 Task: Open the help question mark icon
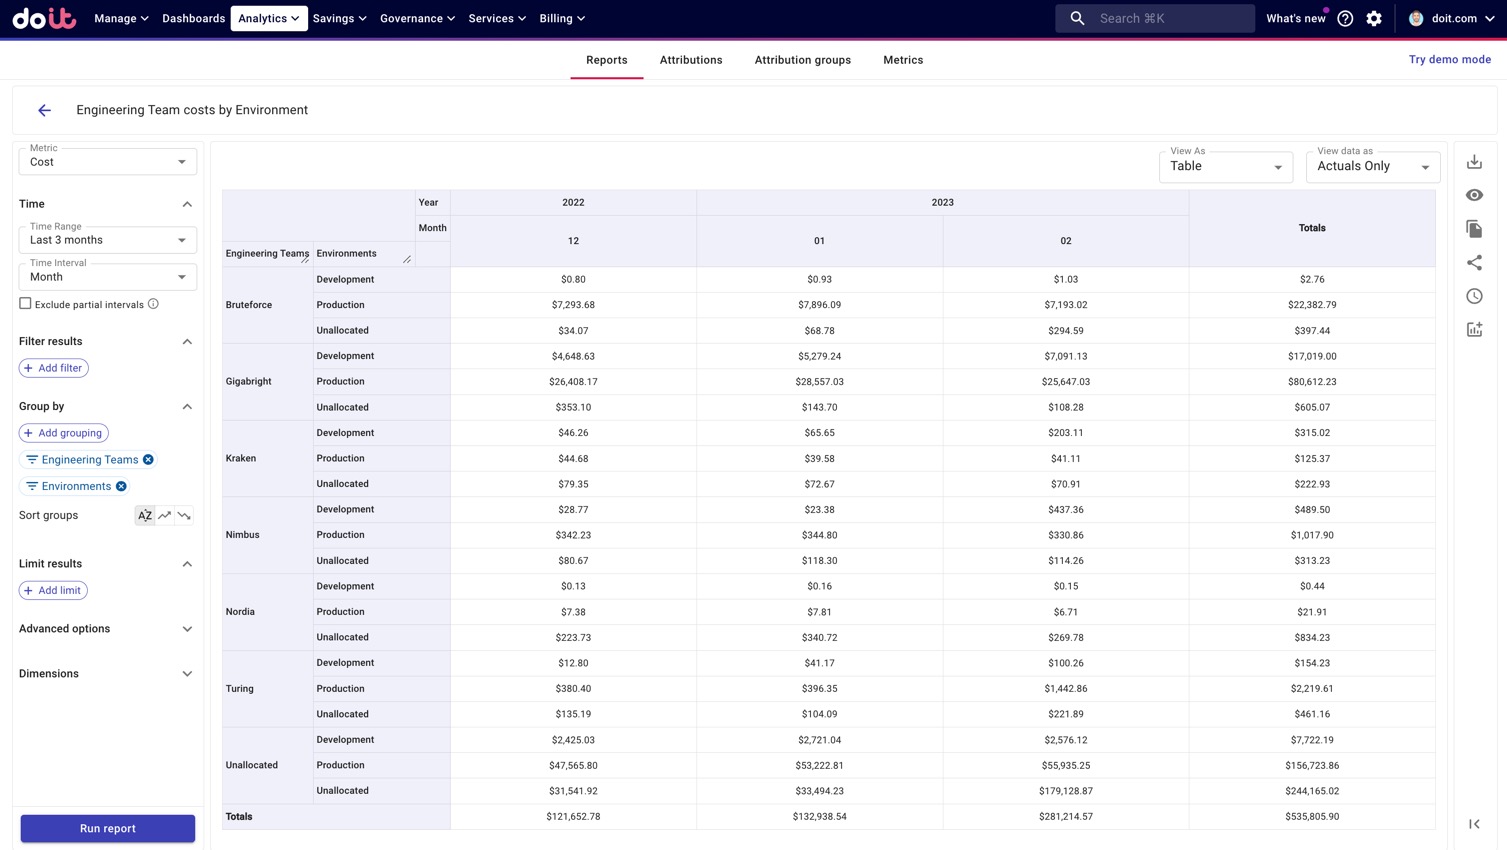(1345, 18)
